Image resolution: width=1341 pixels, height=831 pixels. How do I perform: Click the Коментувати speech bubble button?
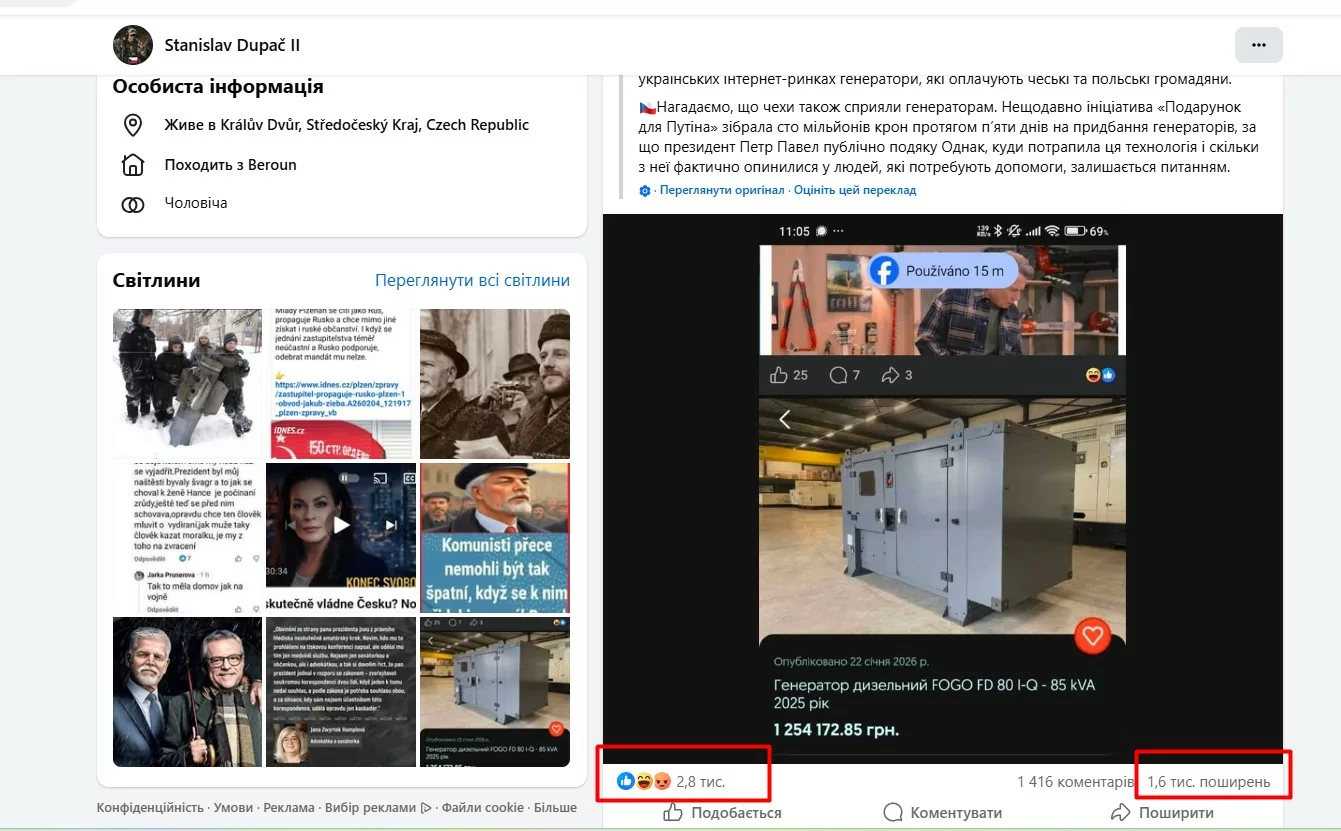tap(942, 813)
